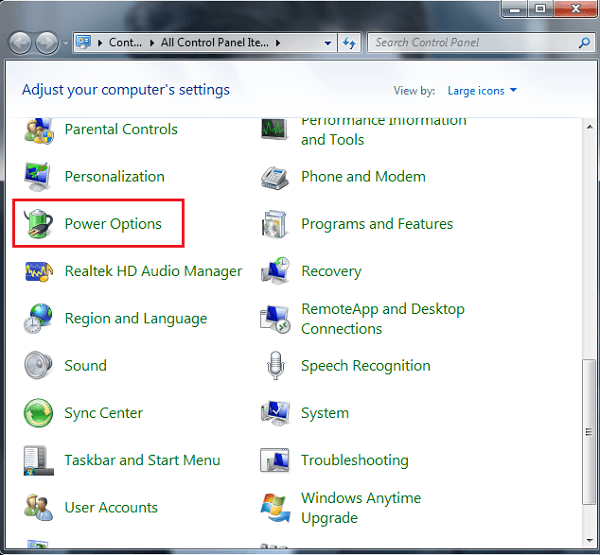
Task: Open the Programs and Features link
Action: (x=376, y=224)
